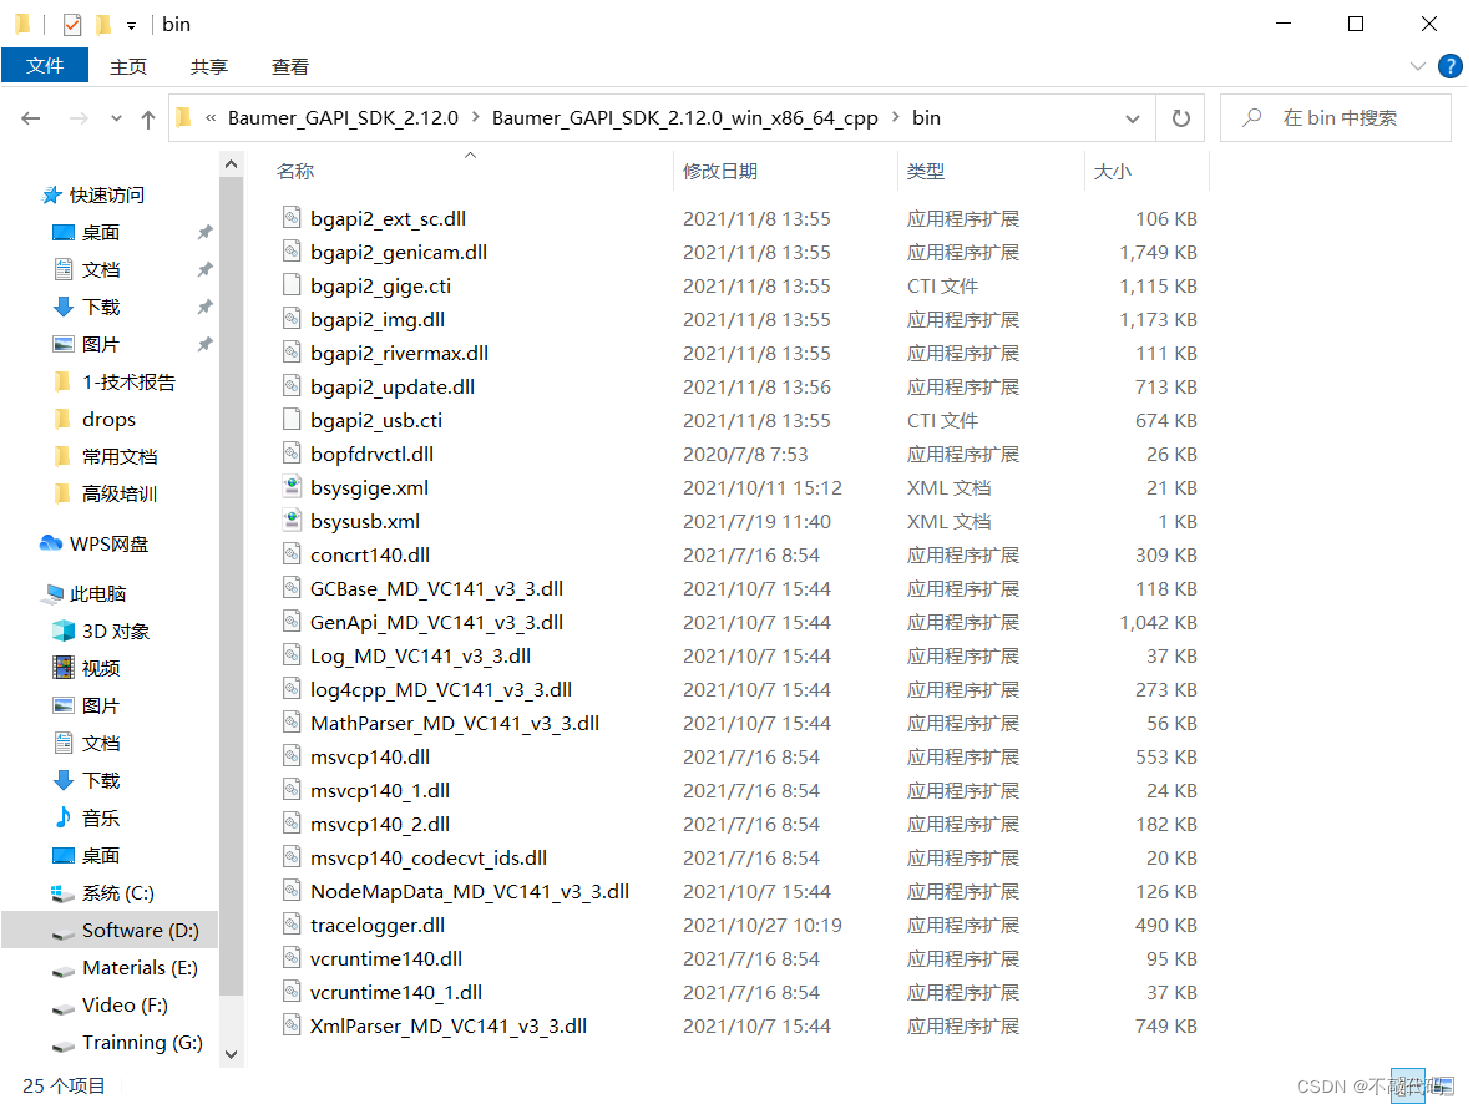Go back with the navigation arrow
Screen dimensions: 1469x1105
[x=30, y=117]
